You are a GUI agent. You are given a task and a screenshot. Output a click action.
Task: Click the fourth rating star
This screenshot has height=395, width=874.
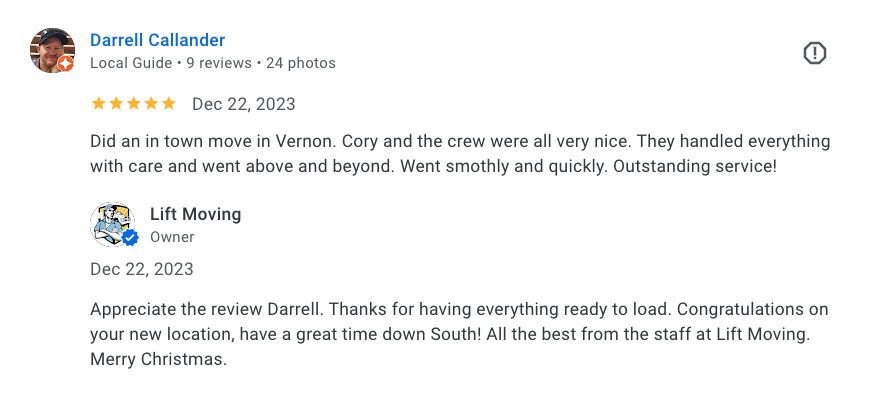pyautogui.click(x=151, y=104)
